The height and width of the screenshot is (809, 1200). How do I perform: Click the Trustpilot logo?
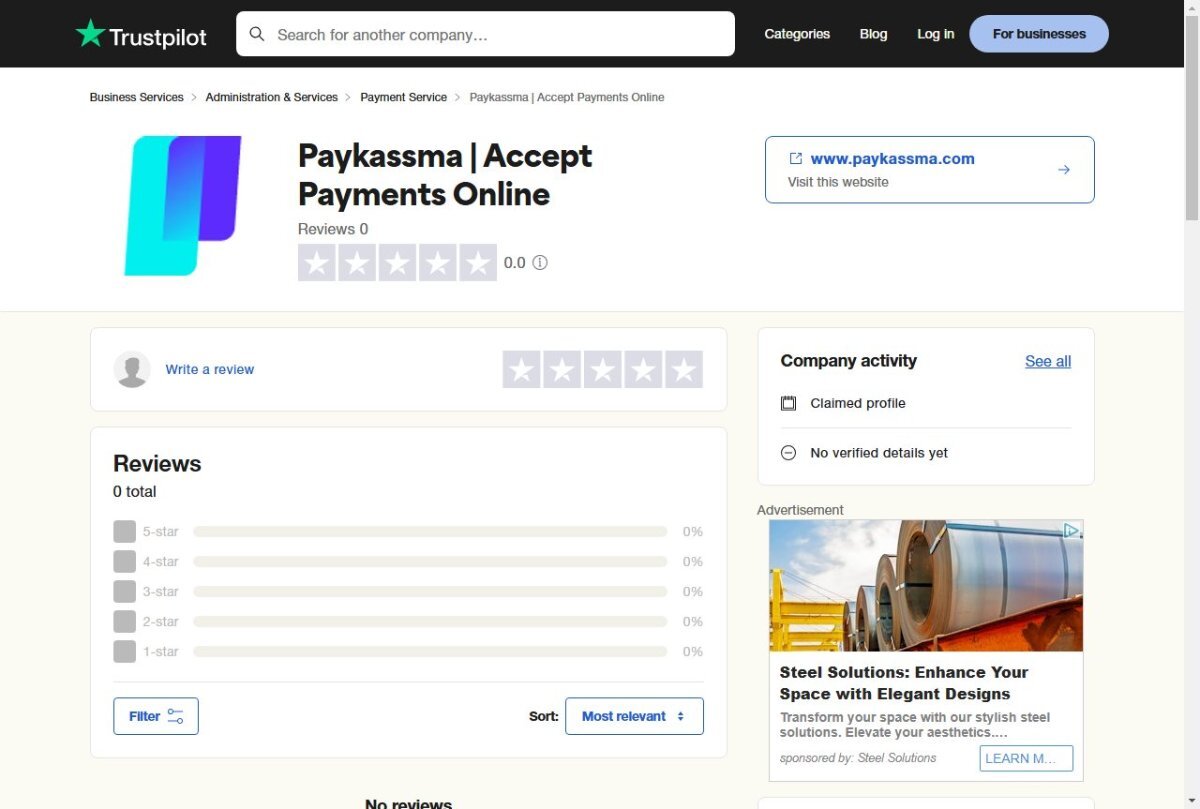point(141,35)
